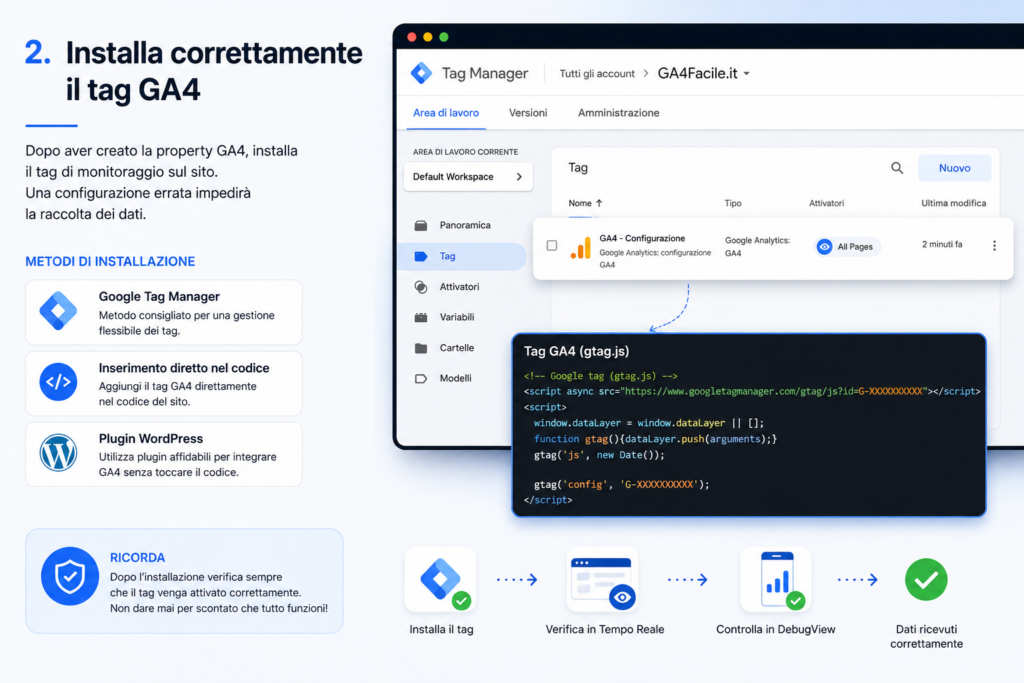Click the Panoramica sidebar icon
The height and width of the screenshot is (683, 1024).
pos(421,225)
